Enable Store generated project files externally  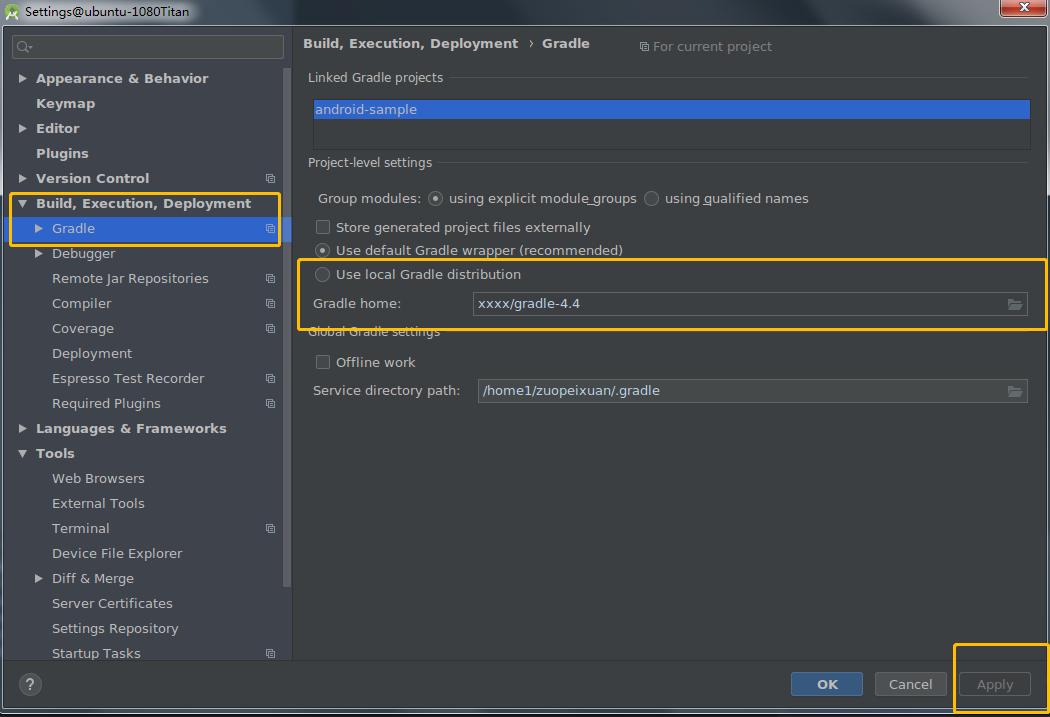coord(324,227)
